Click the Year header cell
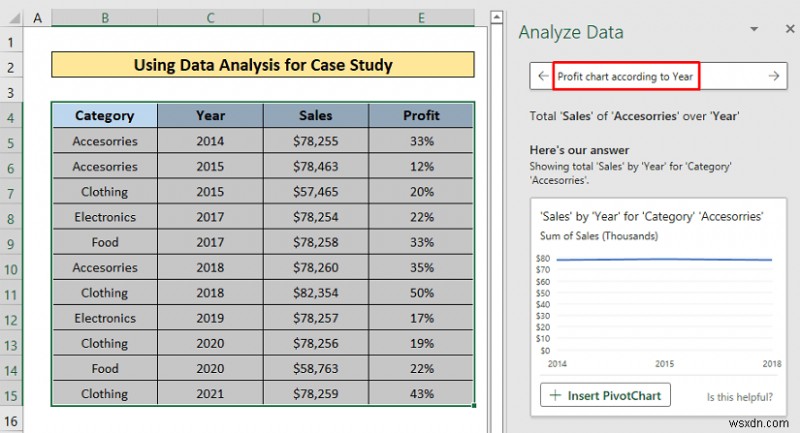800x433 pixels. (x=210, y=116)
